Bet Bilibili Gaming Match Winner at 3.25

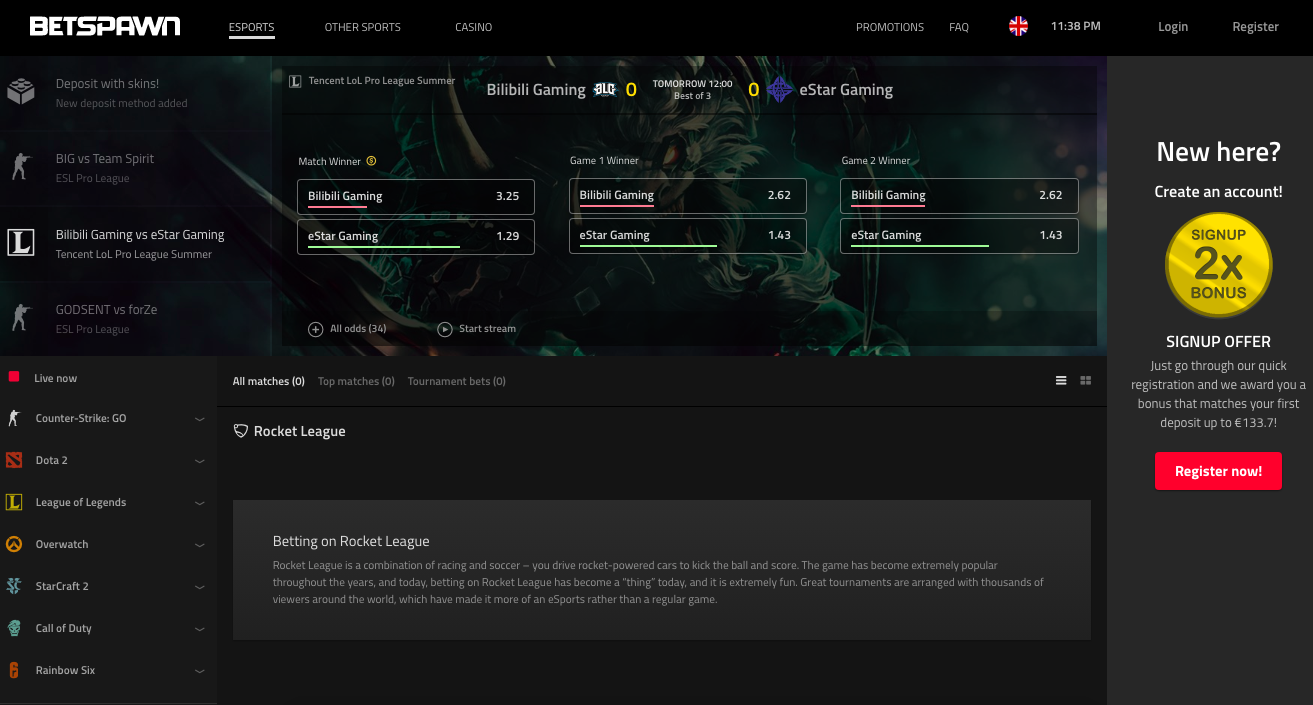tap(416, 197)
